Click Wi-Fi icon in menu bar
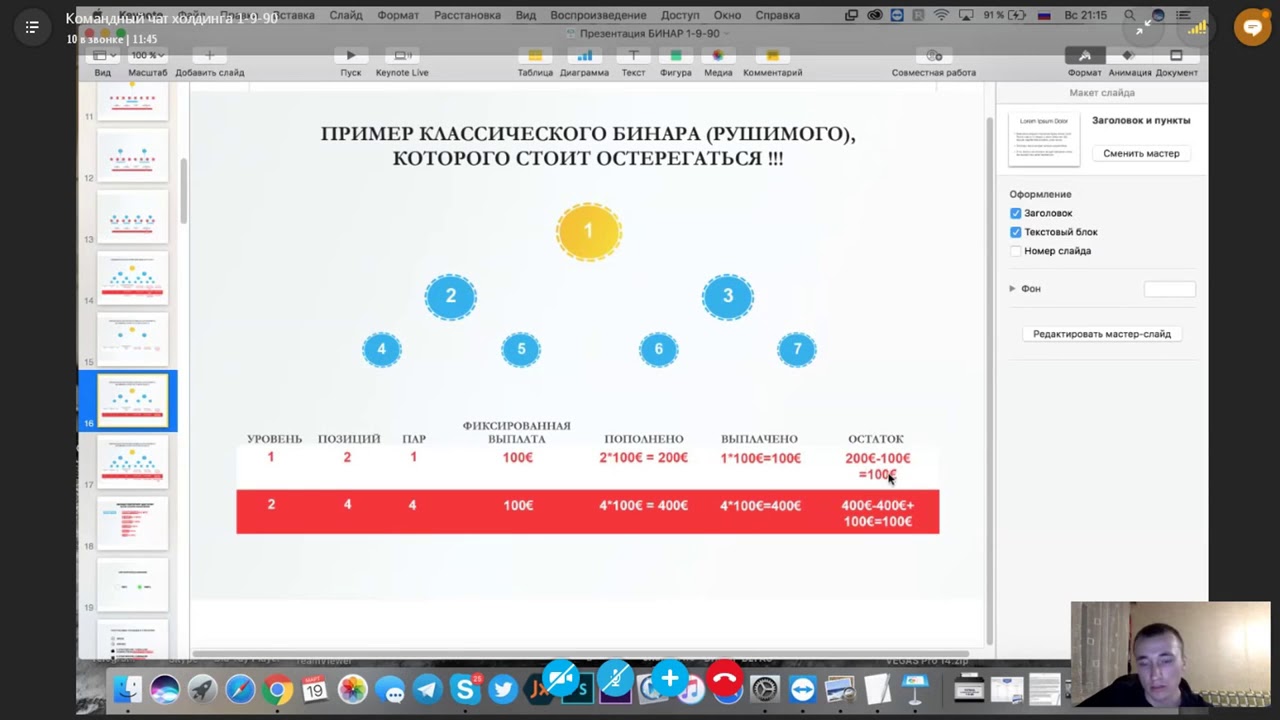The width and height of the screenshot is (1280, 720). click(941, 15)
